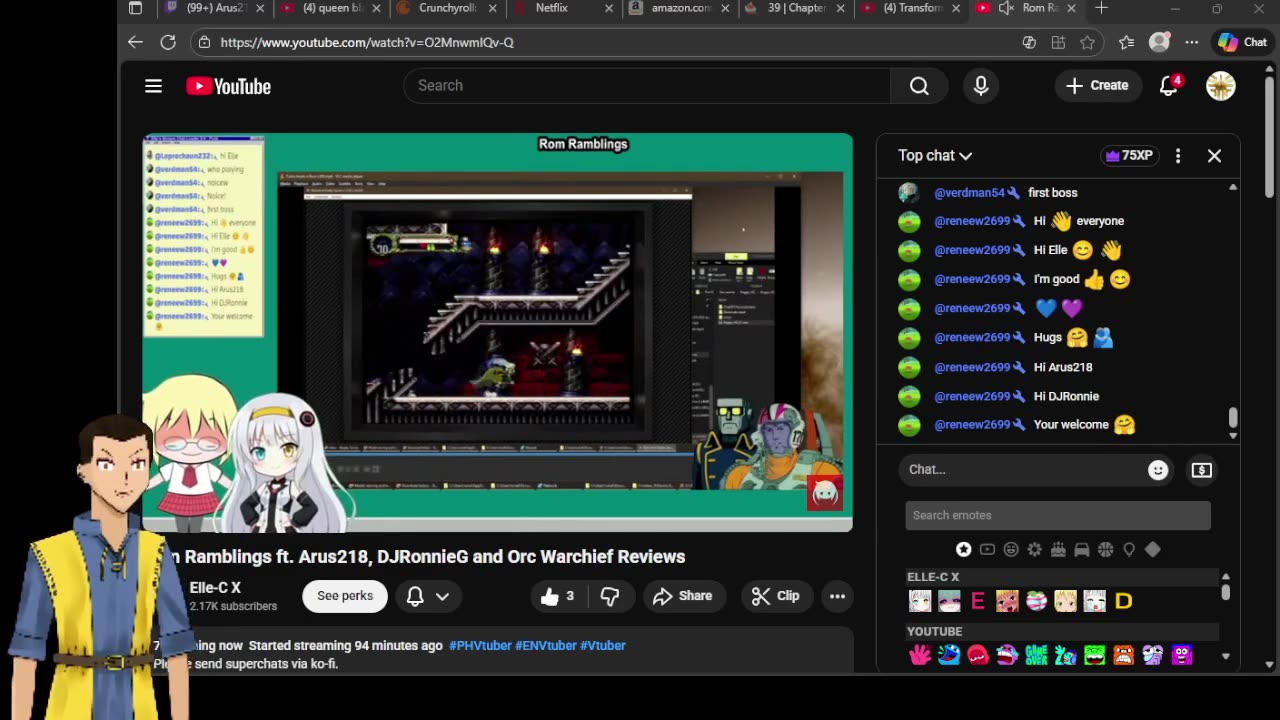
Task: Click the search magnifier button
Action: [x=919, y=86]
